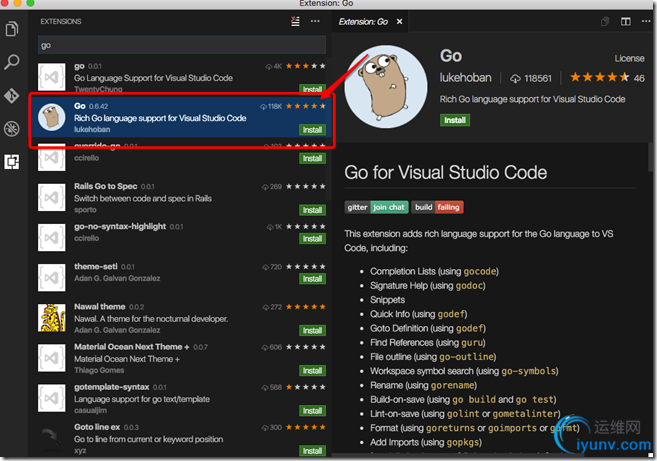This screenshot has height=461, width=657.
Task: Select Rails Go to Spec in results
Action: pyautogui.click(x=182, y=197)
